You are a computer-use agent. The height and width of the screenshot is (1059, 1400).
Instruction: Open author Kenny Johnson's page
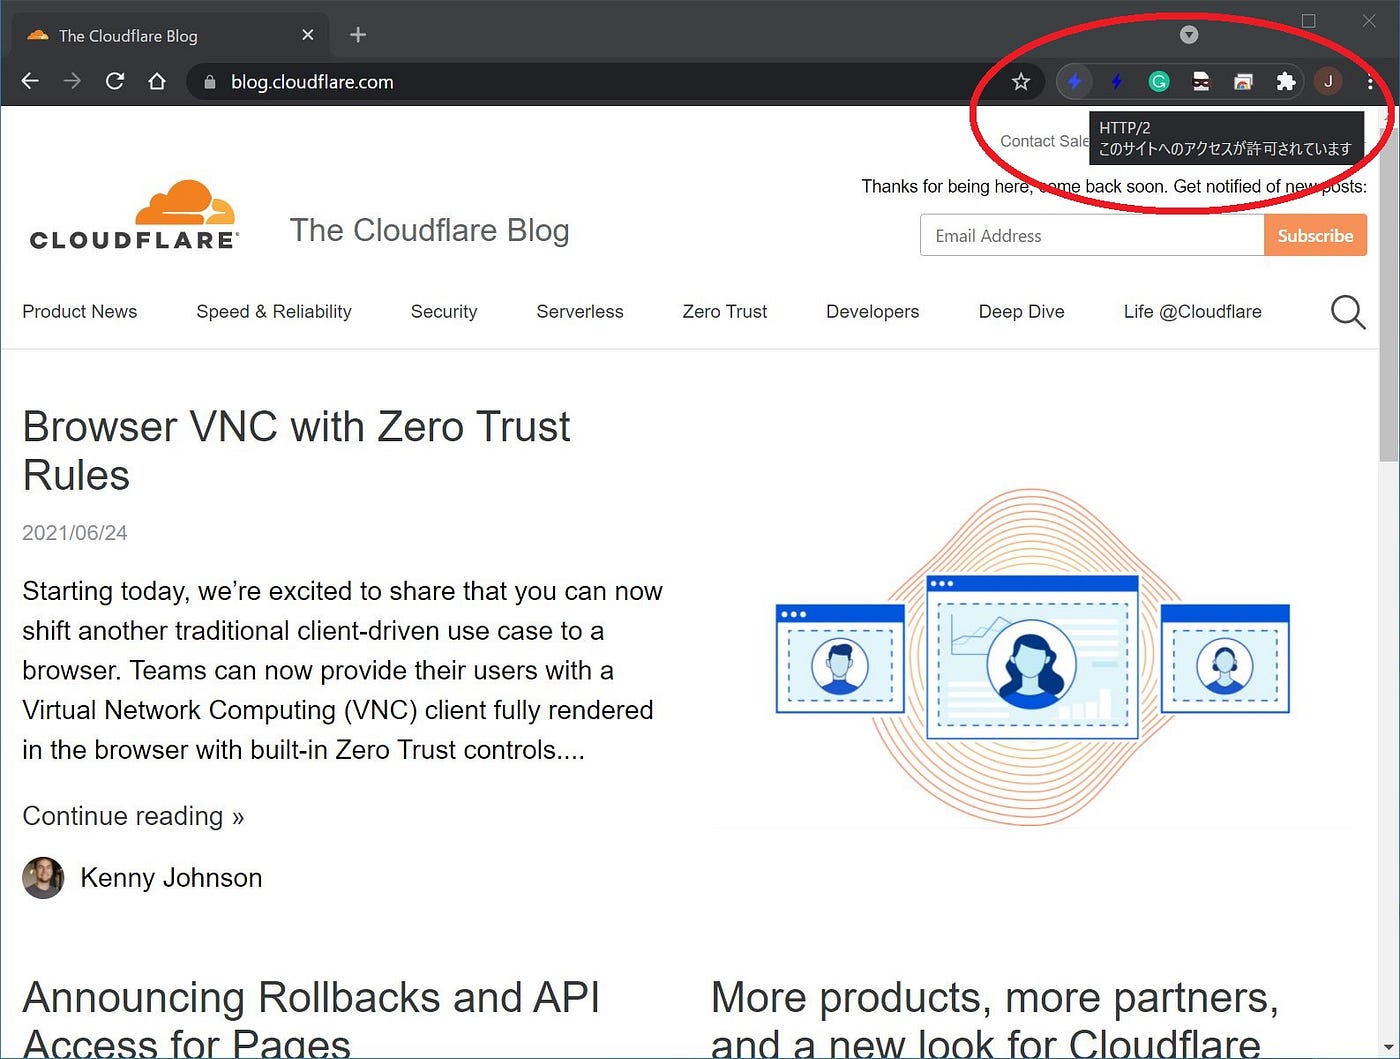[171, 878]
